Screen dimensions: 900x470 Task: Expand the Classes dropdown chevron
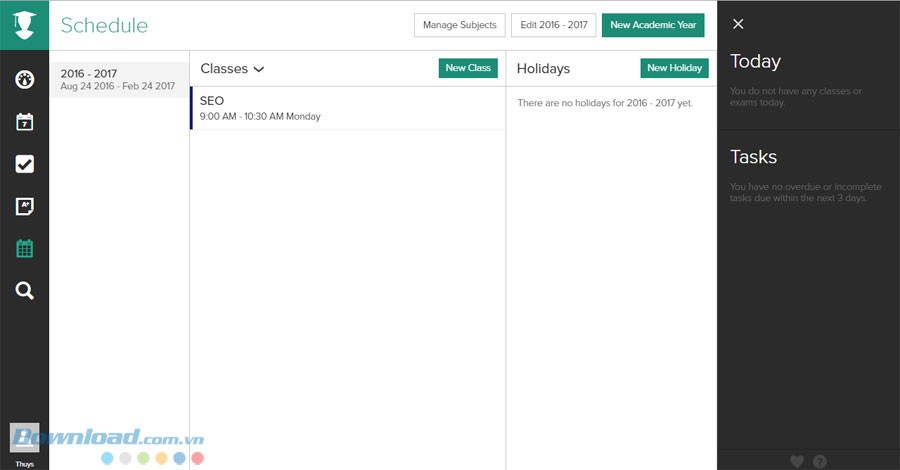pos(259,69)
